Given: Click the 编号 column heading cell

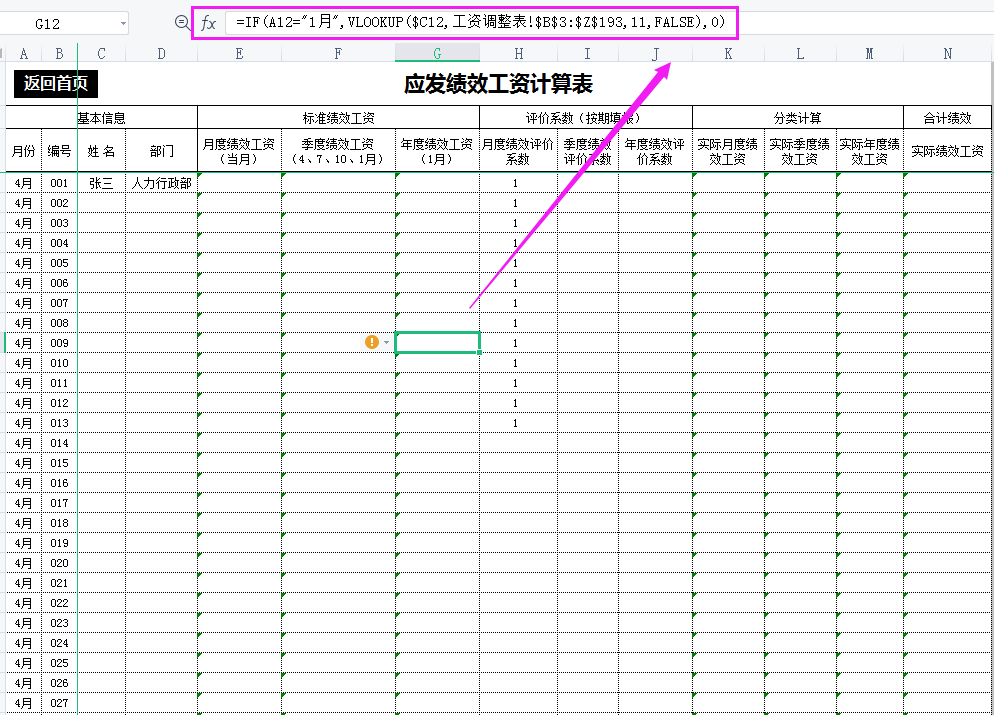Looking at the screenshot, I should tap(59, 151).
